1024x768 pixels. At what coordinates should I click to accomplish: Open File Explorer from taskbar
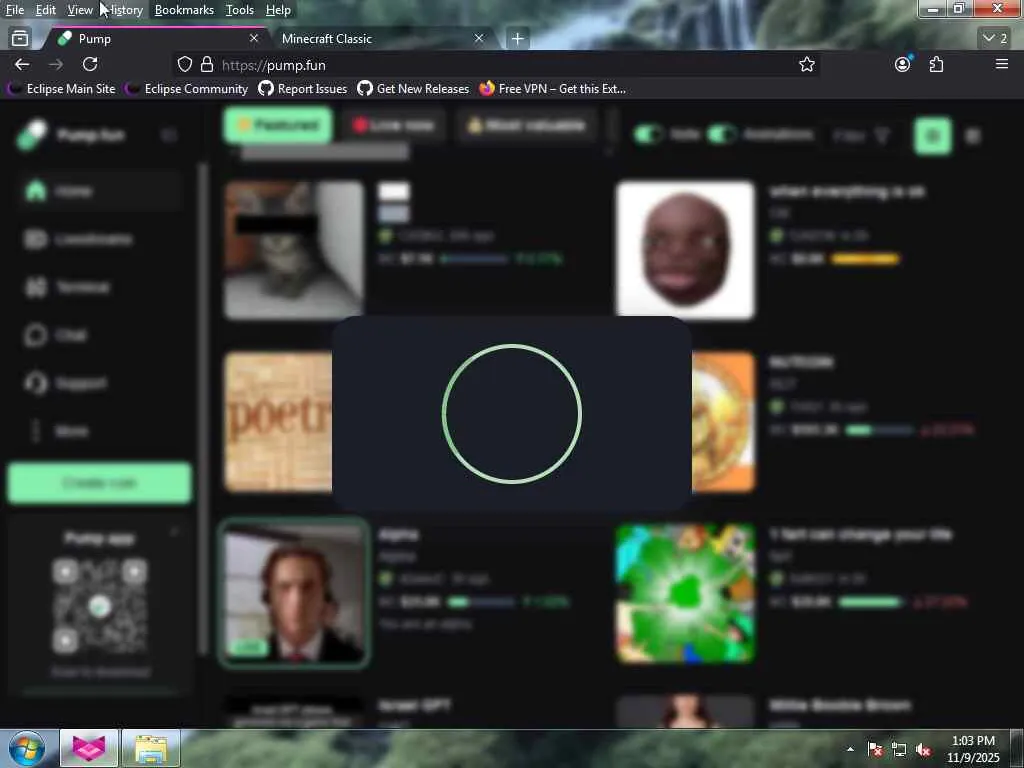tap(151, 748)
